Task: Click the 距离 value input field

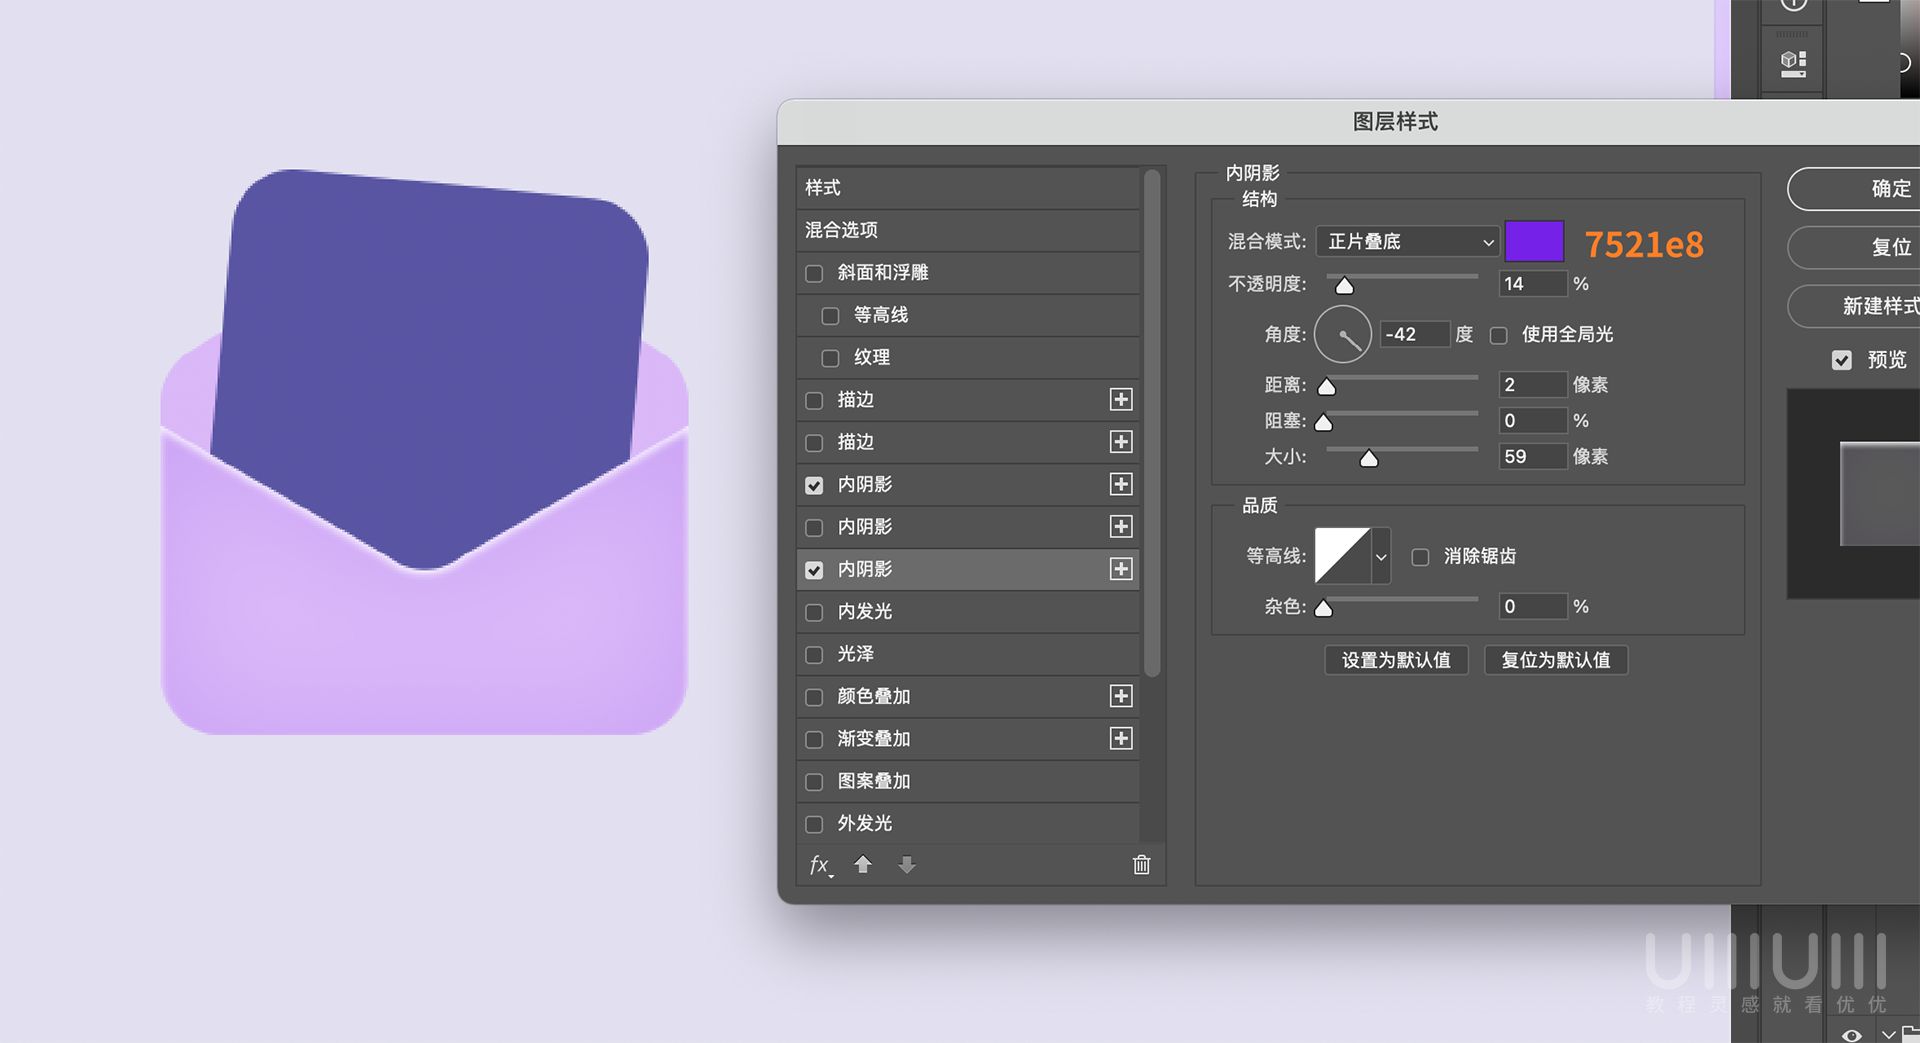Action: pyautogui.click(x=1532, y=384)
